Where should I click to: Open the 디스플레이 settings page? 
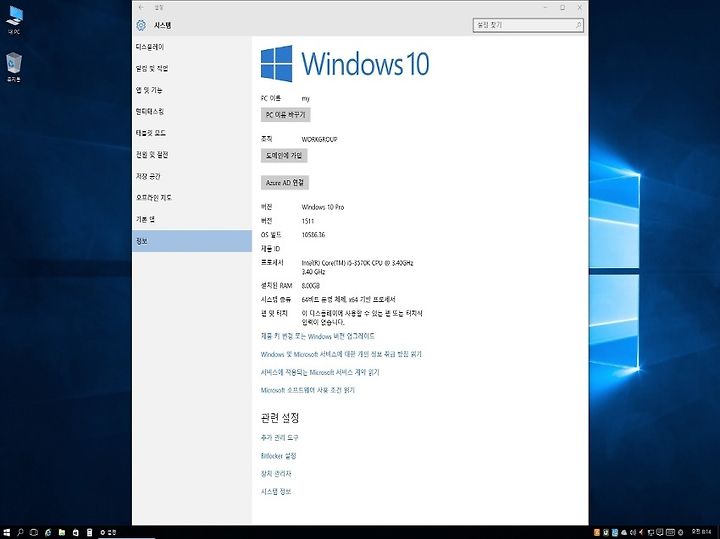[191, 47]
